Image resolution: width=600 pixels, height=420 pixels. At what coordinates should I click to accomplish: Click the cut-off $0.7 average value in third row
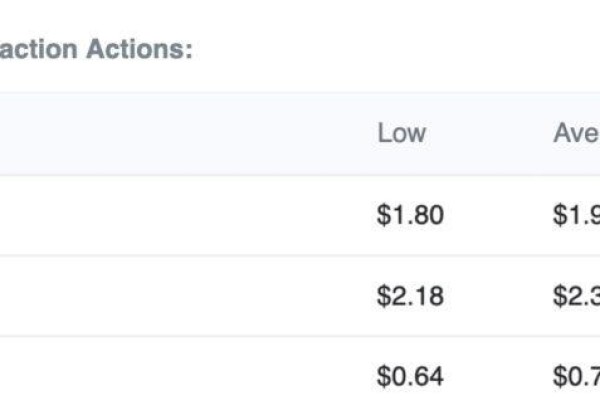point(575,377)
